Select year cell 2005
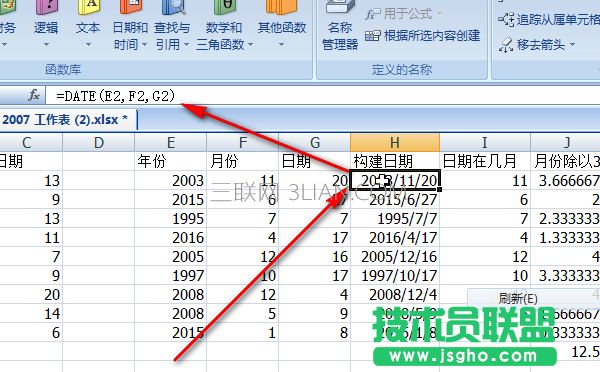 click(171, 256)
